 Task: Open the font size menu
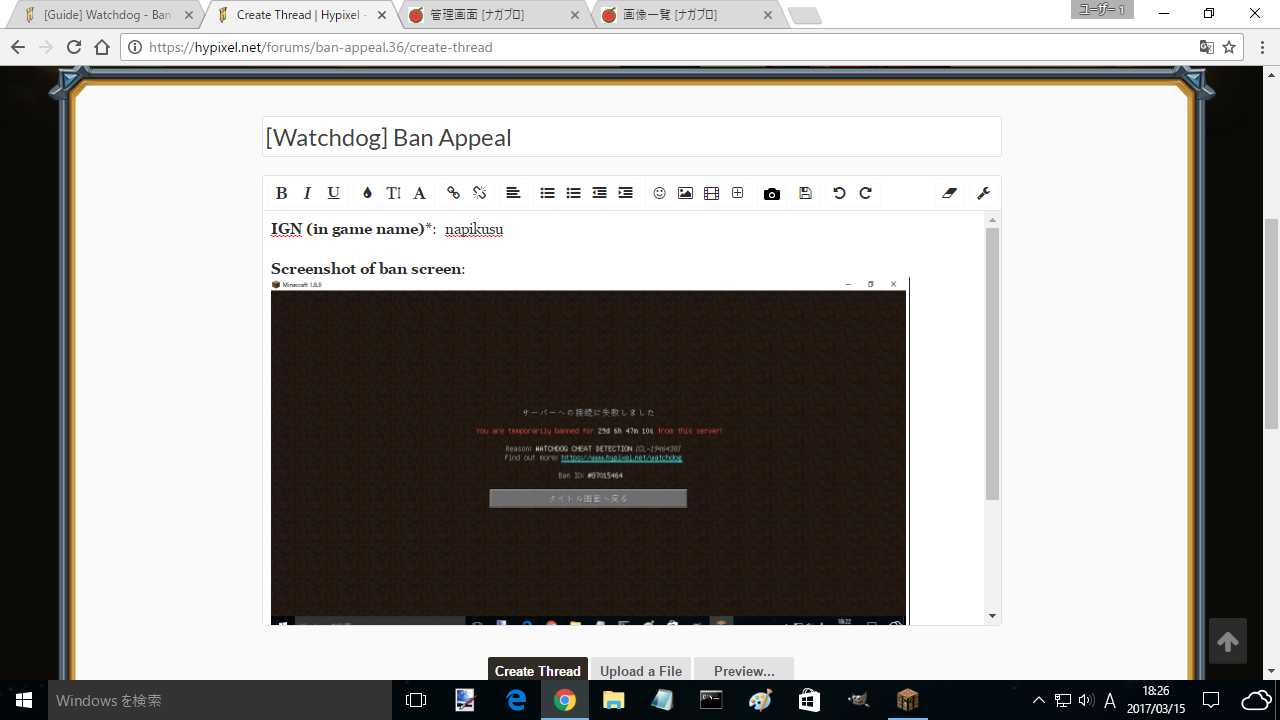pyautogui.click(x=393, y=193)
